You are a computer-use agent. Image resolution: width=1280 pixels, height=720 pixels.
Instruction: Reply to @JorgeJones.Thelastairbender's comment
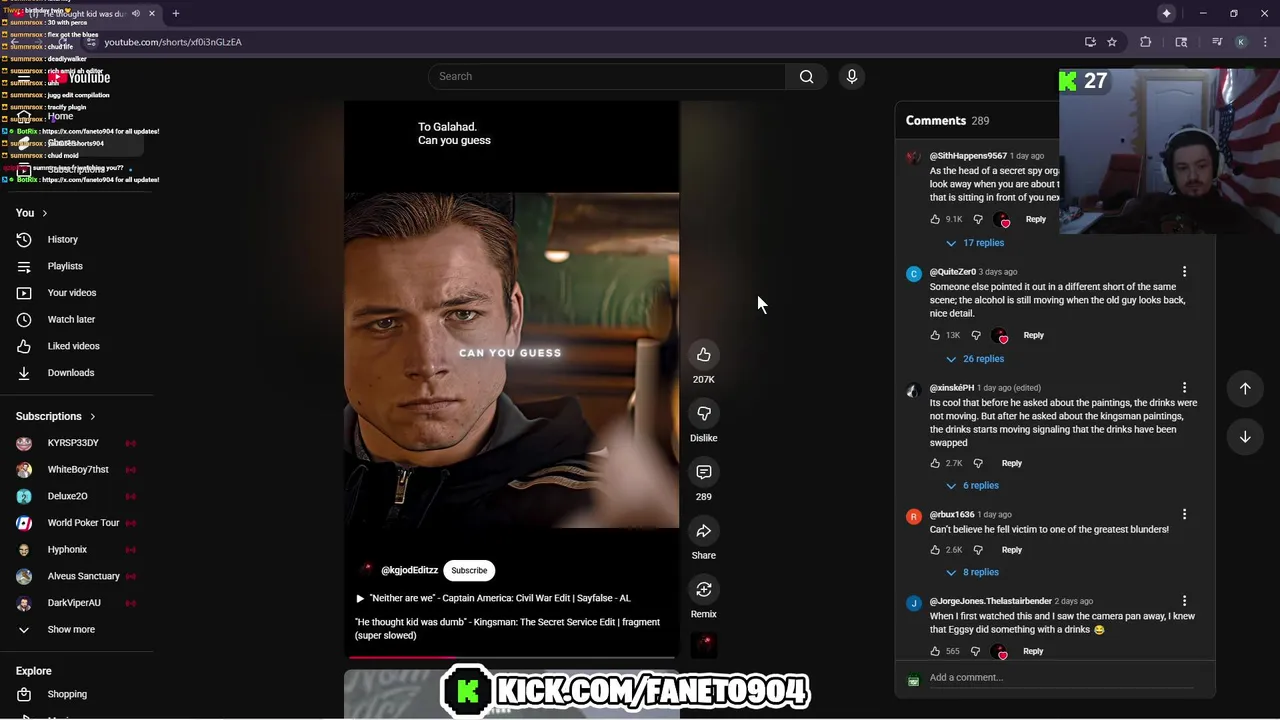click(1033, 651)
